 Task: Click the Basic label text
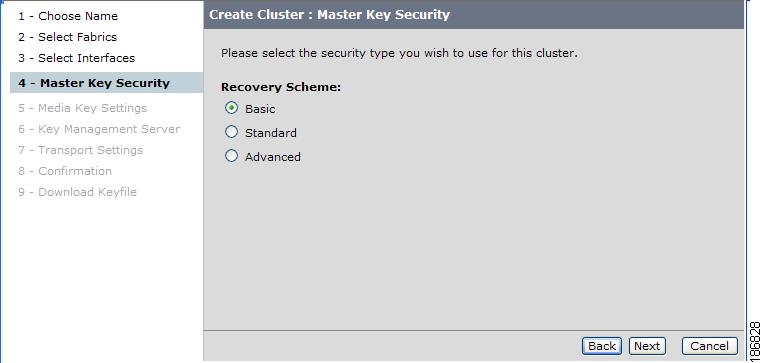click(260, 109)
